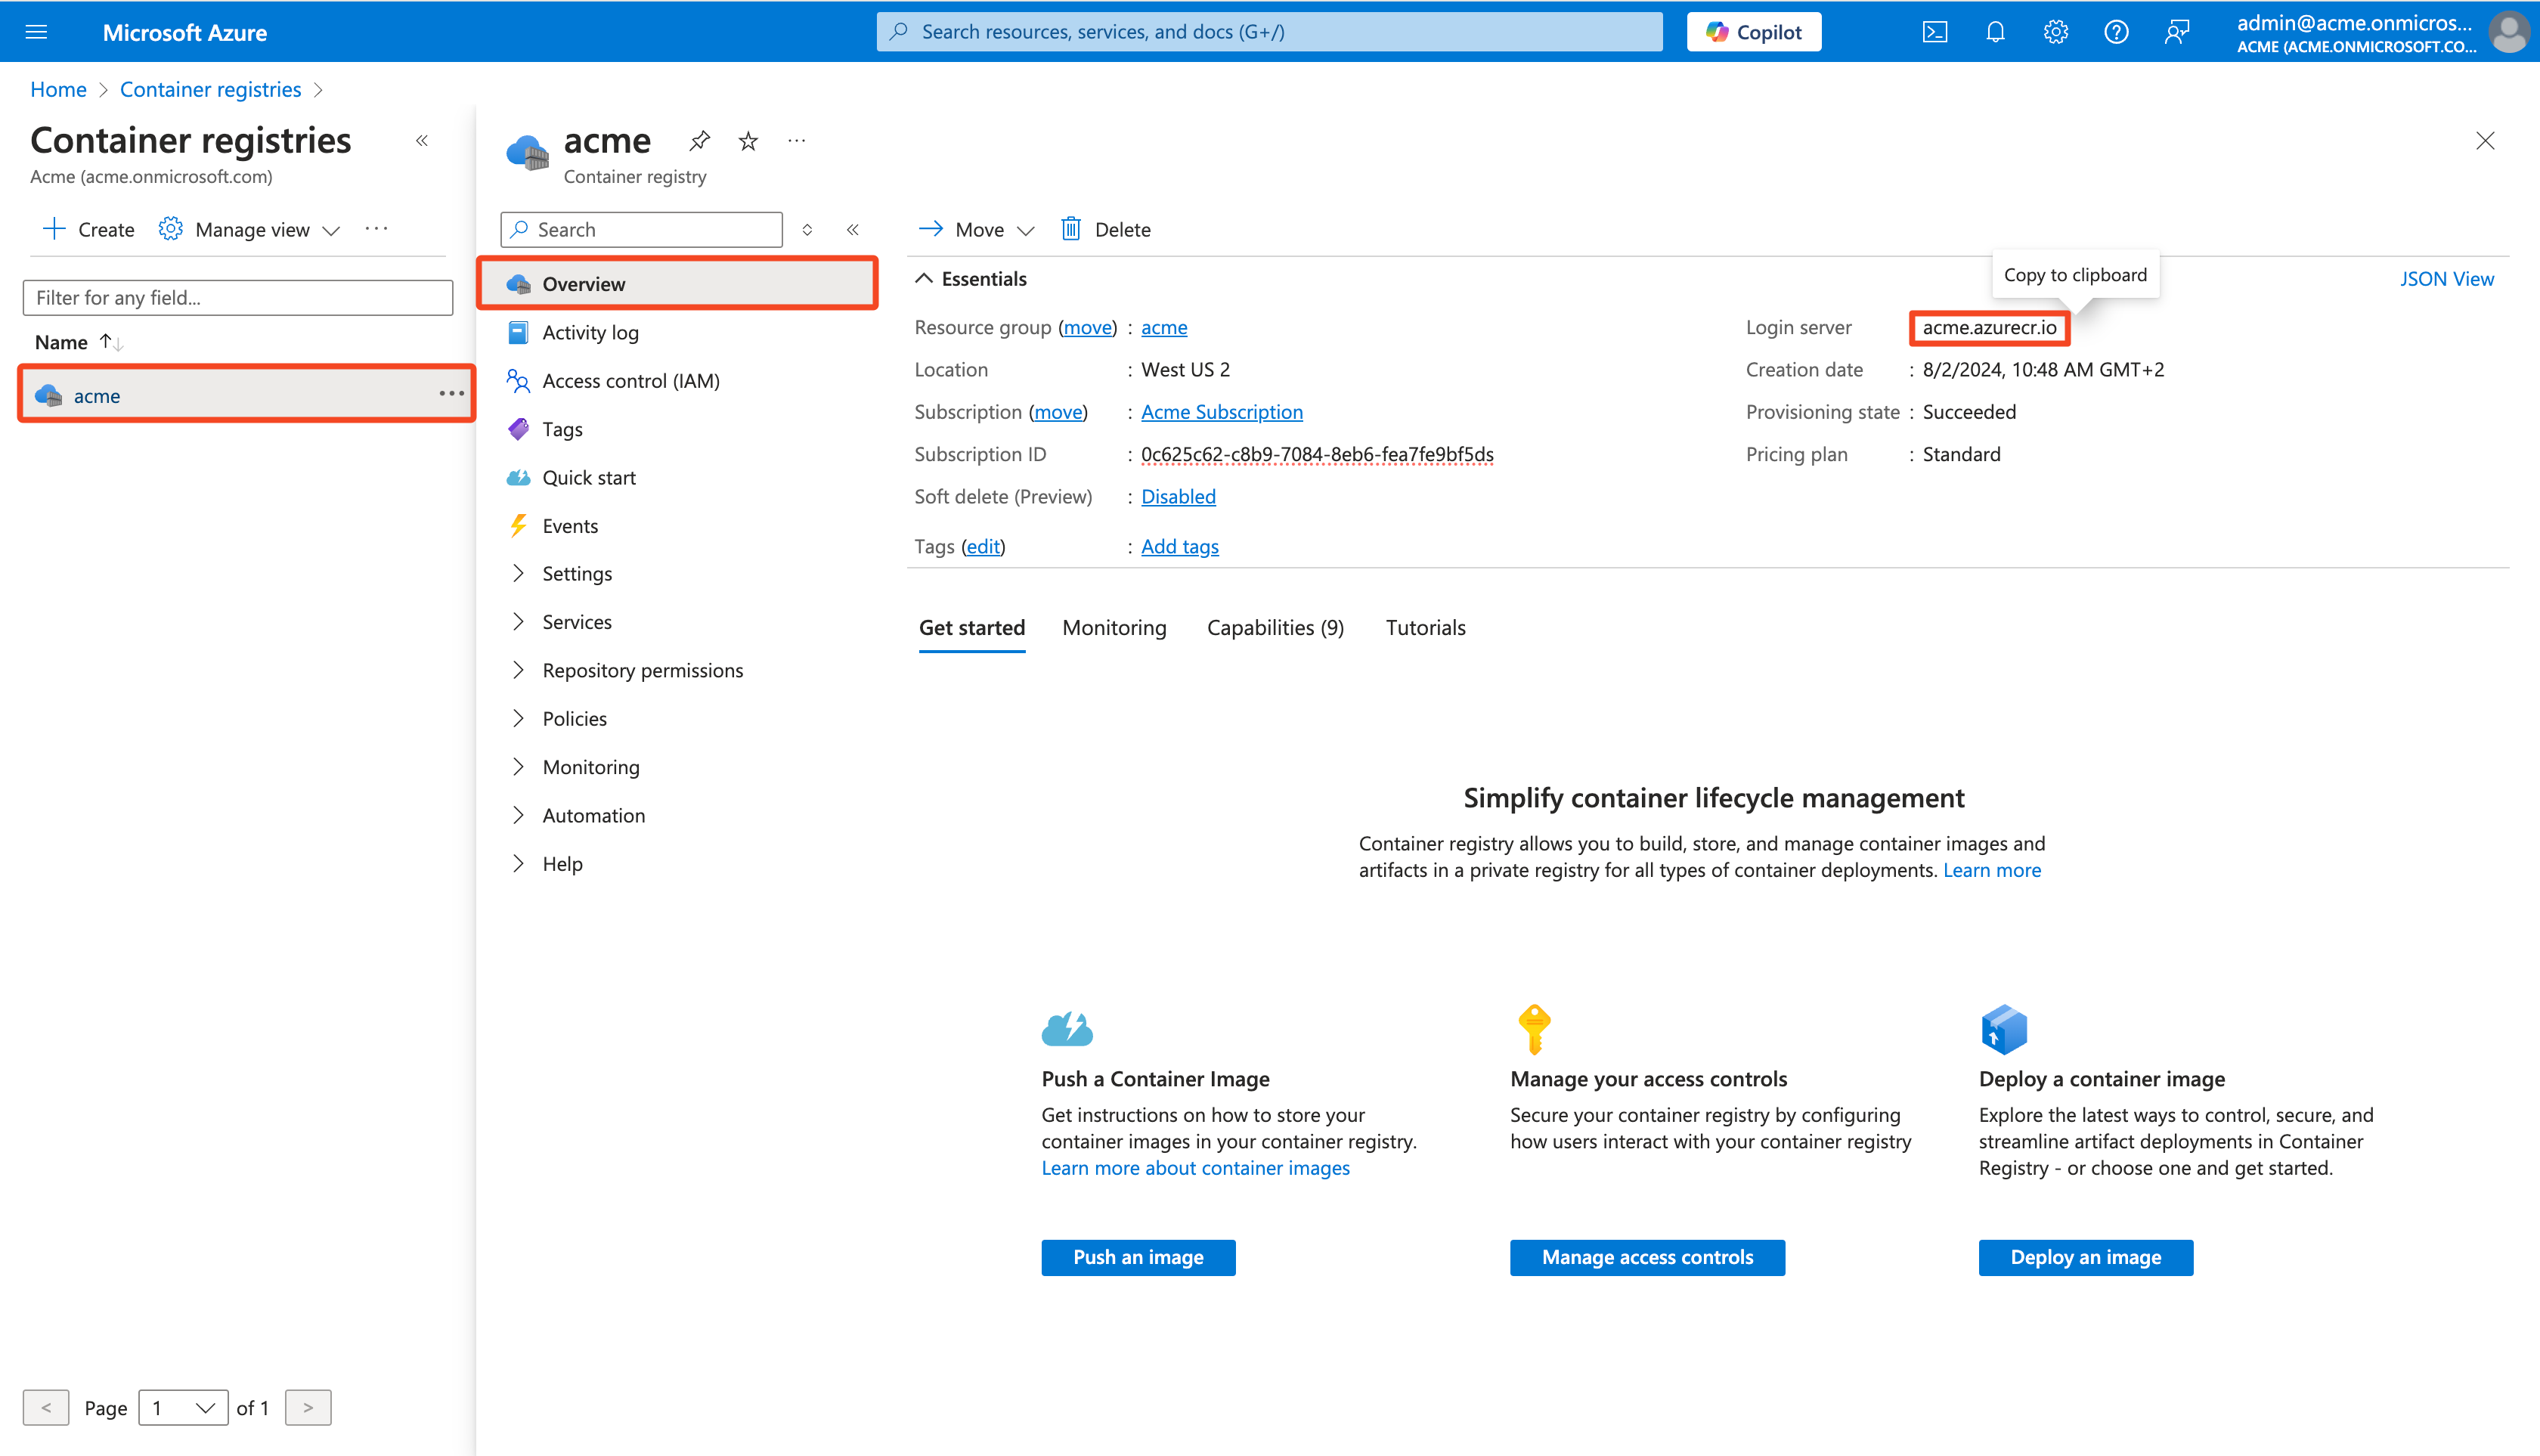This screenshot has height=1456, width=2540.
Task: Open the Move dropdown
Action: 976,230
